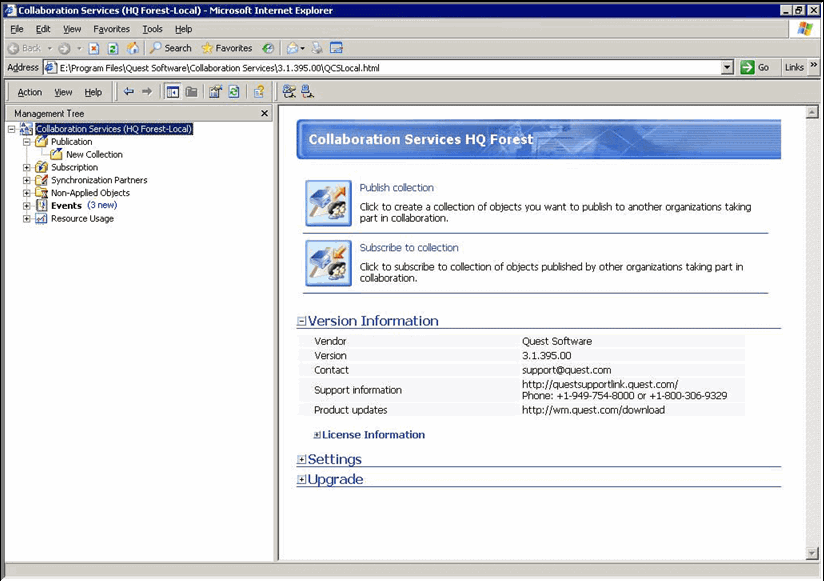Click the Subscribe to collection link
The width and height of the screenshot is (824, 581).
(x=408, y=248)
